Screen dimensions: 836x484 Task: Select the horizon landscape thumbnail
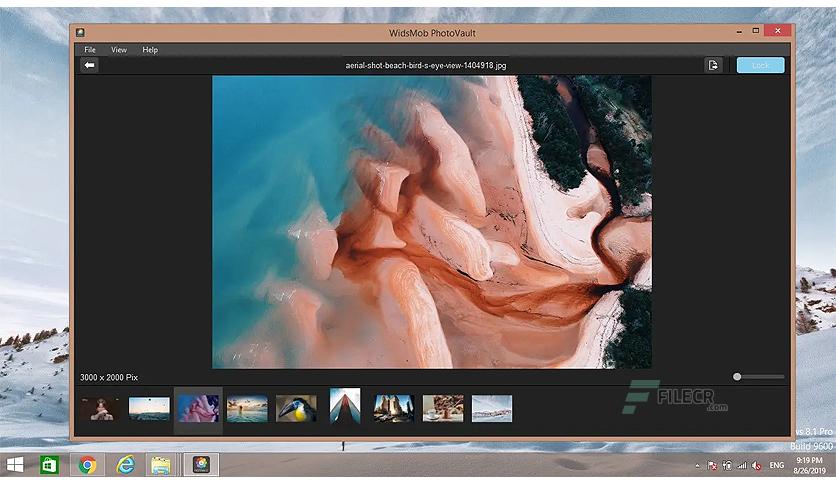tap(149, 409)
